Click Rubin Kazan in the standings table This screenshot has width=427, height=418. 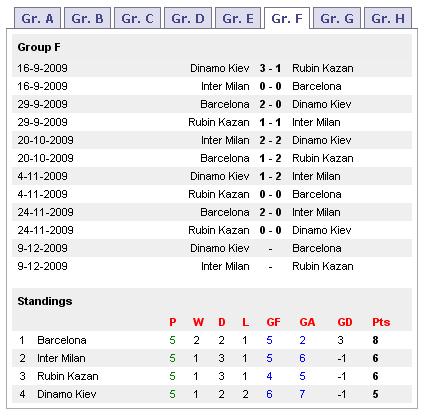tap(68, 376)
